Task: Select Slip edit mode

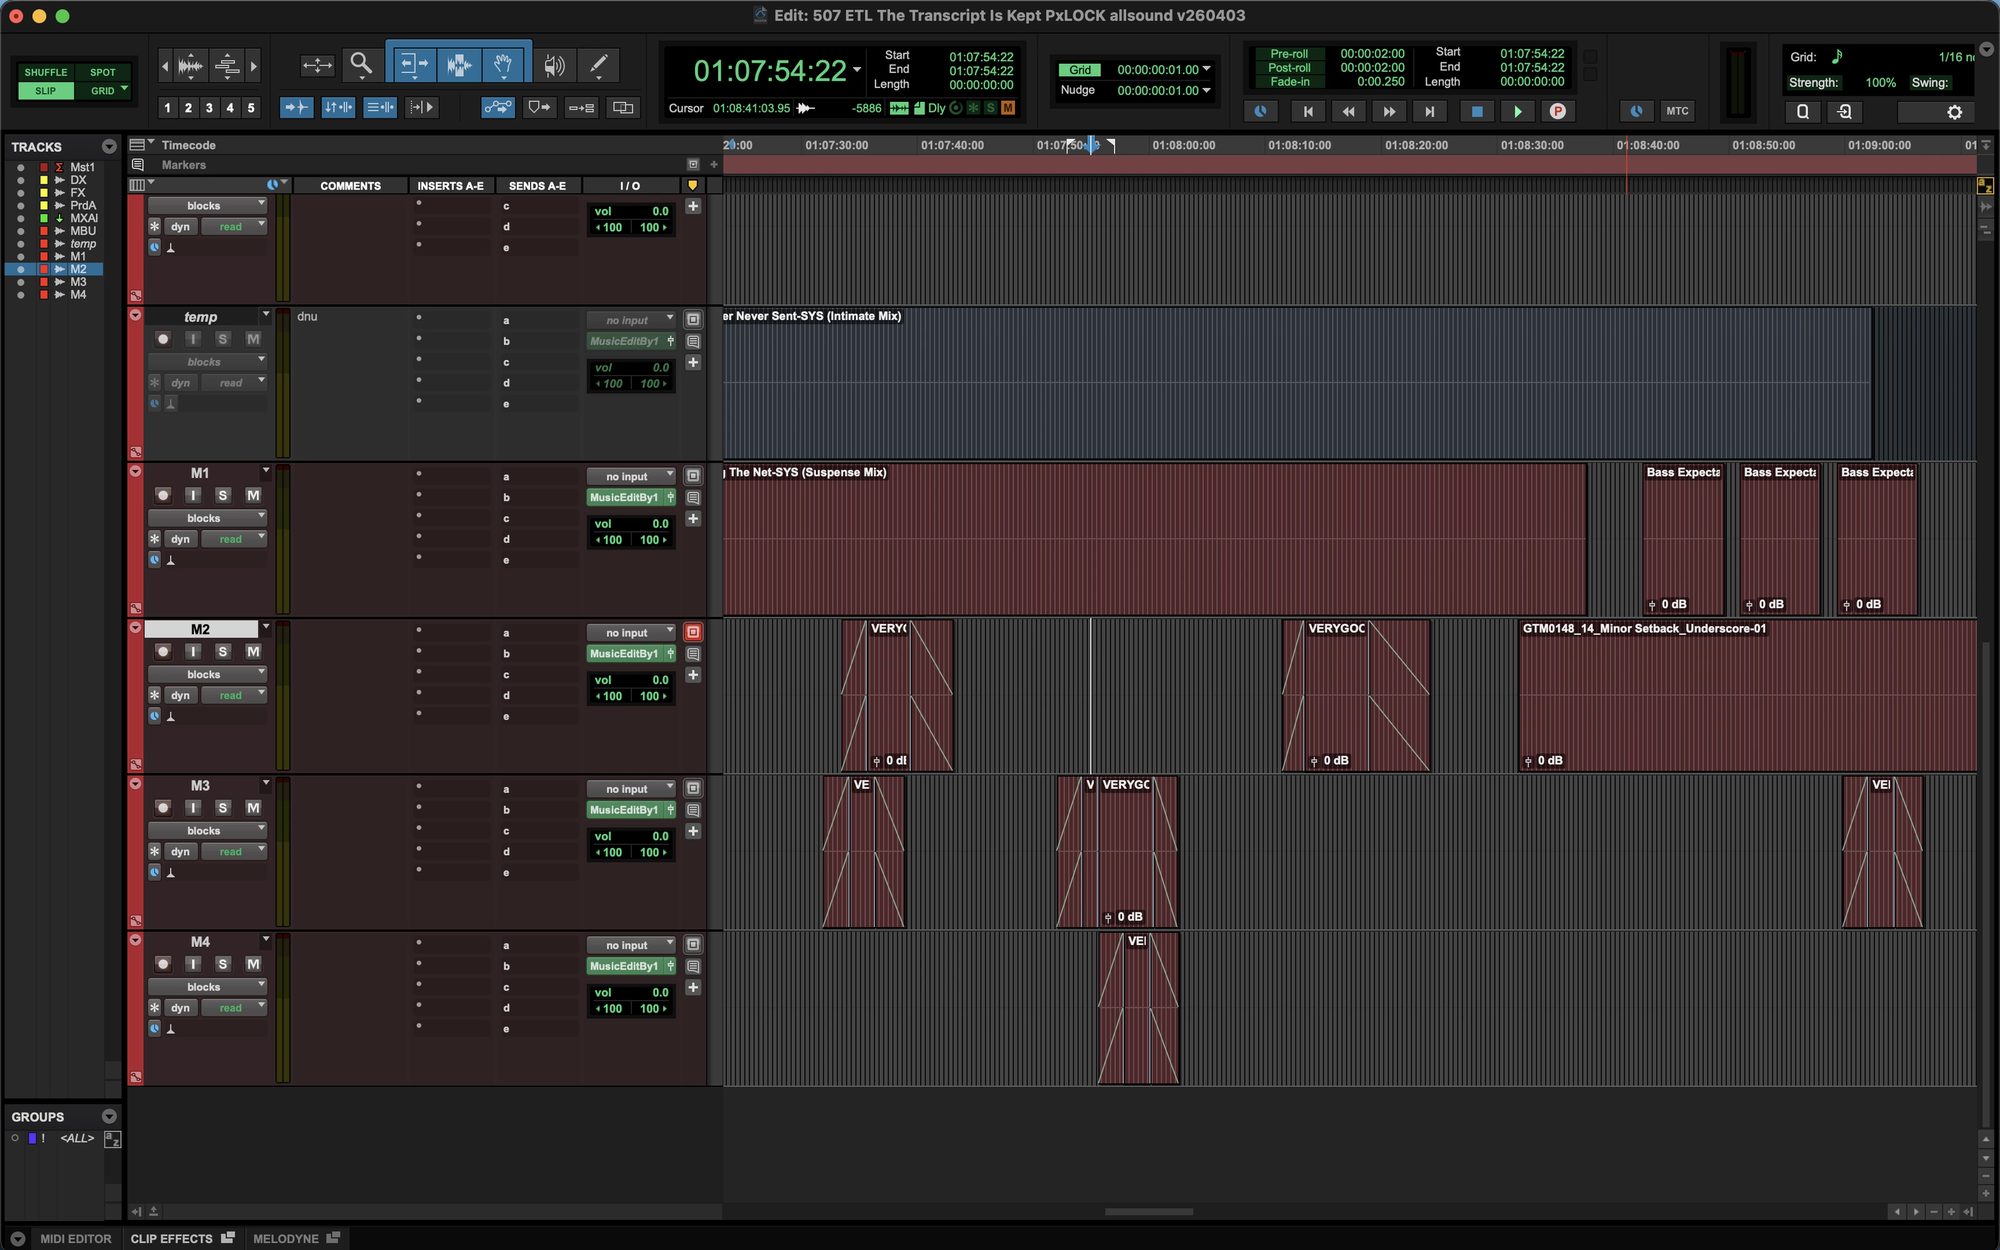Action: tap(46, 90)
